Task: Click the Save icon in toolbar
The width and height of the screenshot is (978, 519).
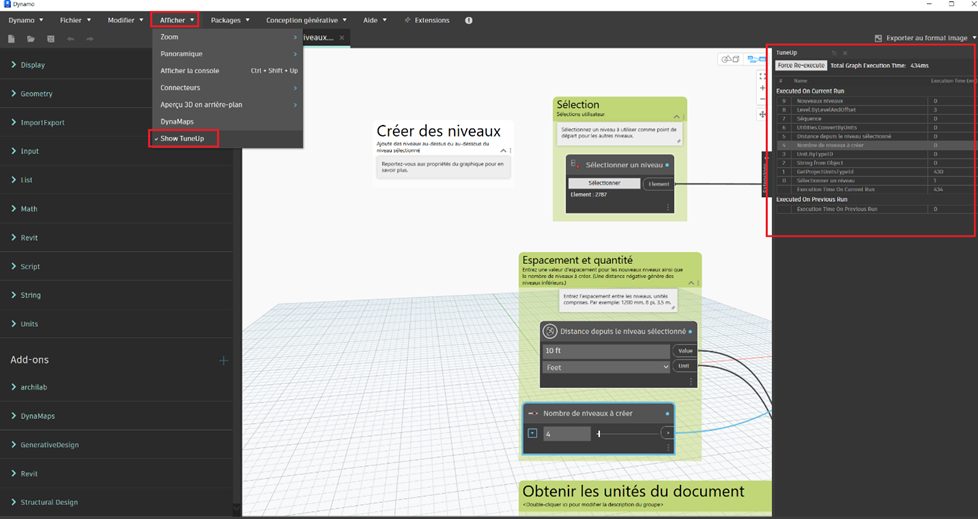Action: click(51, 39)
